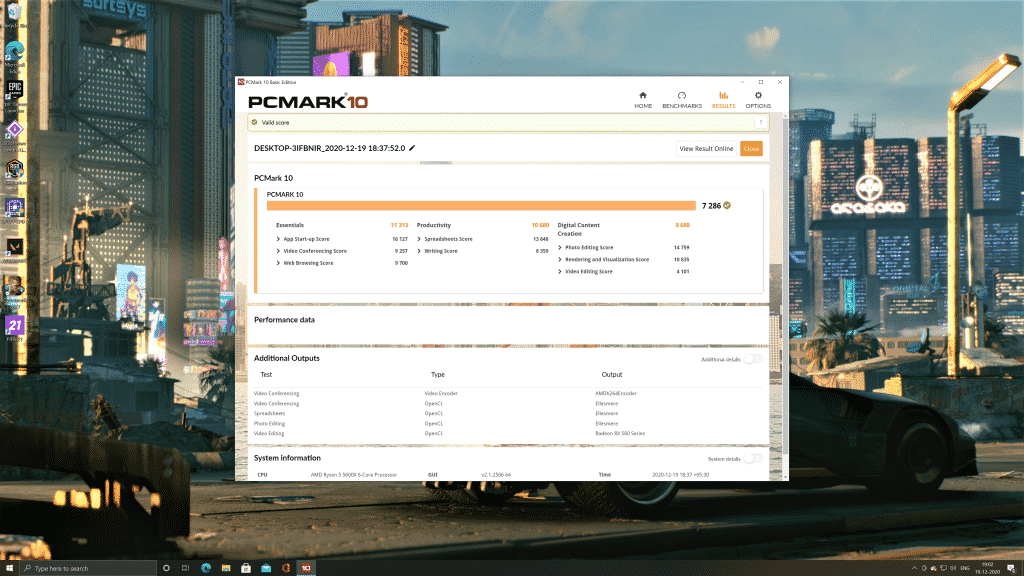The height and width of the screenshot is (576, 1024).
Task: Show hidden system tray icons
Action: tap(914, 568)
